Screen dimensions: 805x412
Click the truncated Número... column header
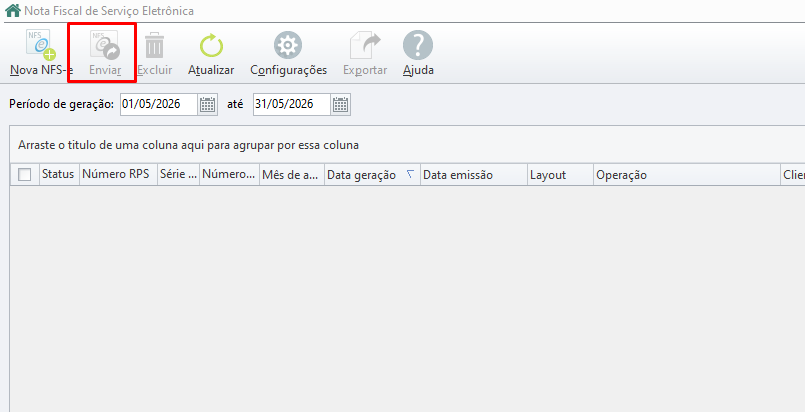pos(229,174)
